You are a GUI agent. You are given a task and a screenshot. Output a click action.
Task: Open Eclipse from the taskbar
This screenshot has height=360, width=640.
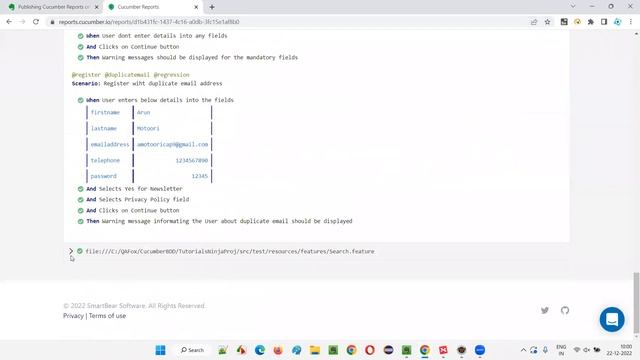coord(388,350)
